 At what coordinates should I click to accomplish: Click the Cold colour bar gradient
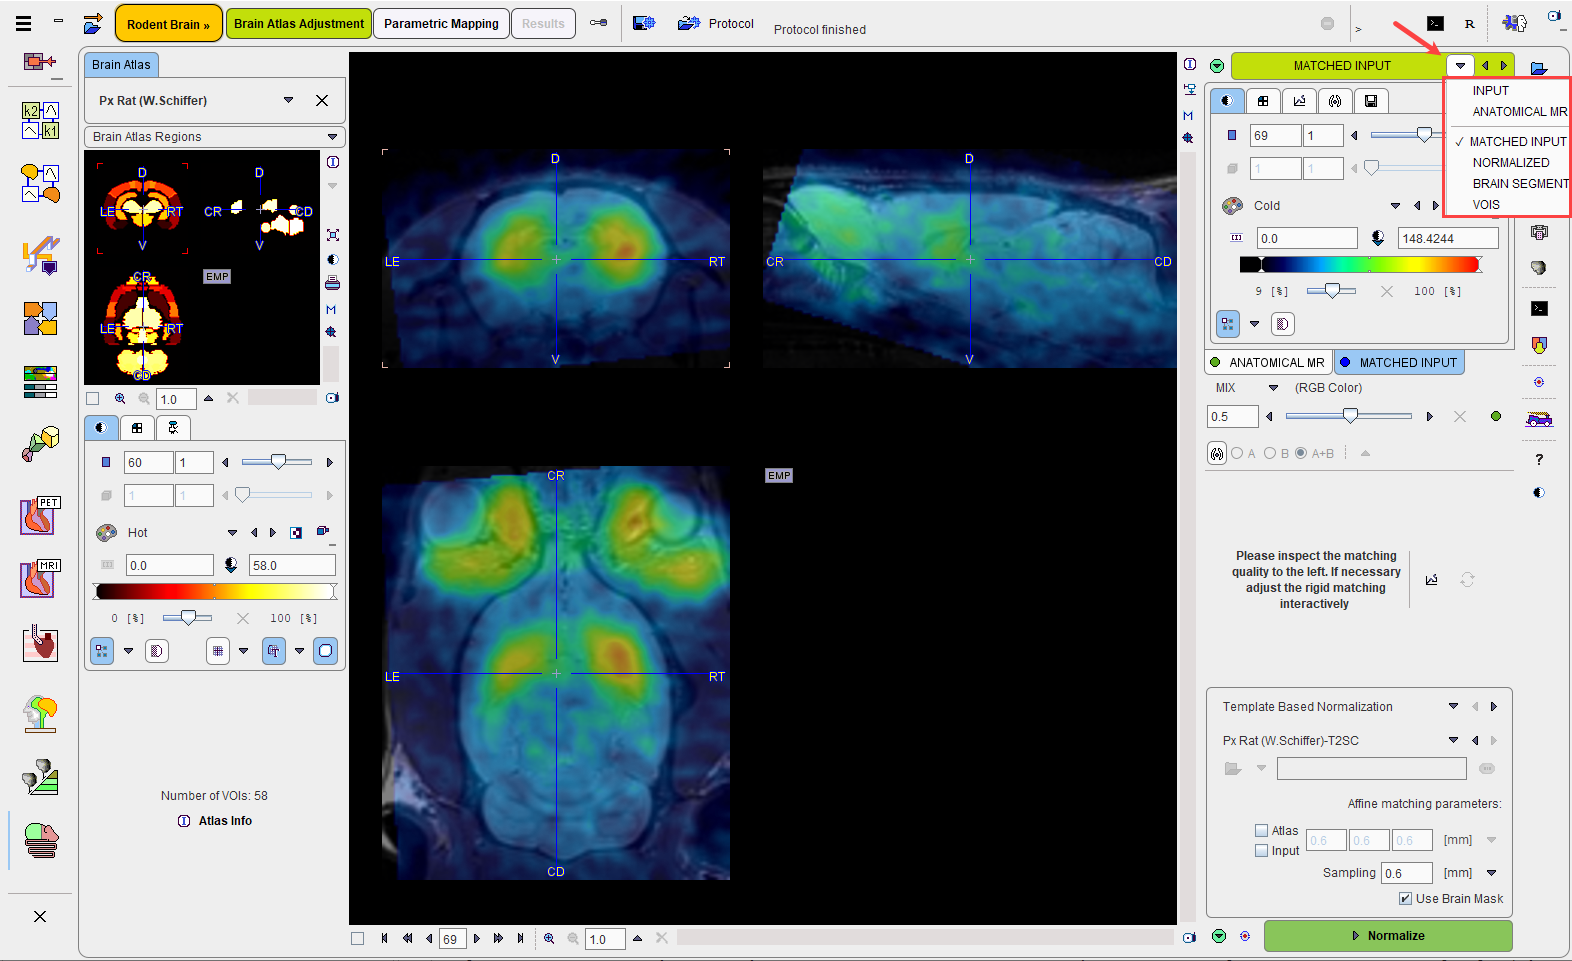click(x=1361, y=264)
